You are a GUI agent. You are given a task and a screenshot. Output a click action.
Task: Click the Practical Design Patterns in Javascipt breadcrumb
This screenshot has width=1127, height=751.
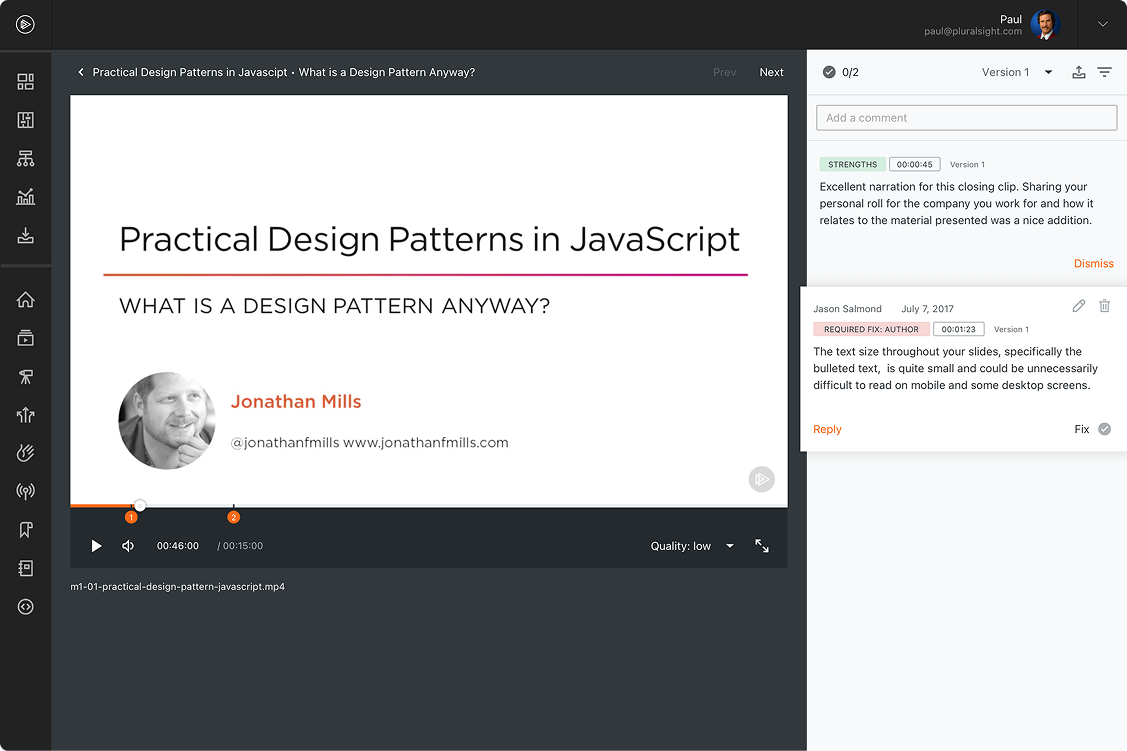[190, 72]
